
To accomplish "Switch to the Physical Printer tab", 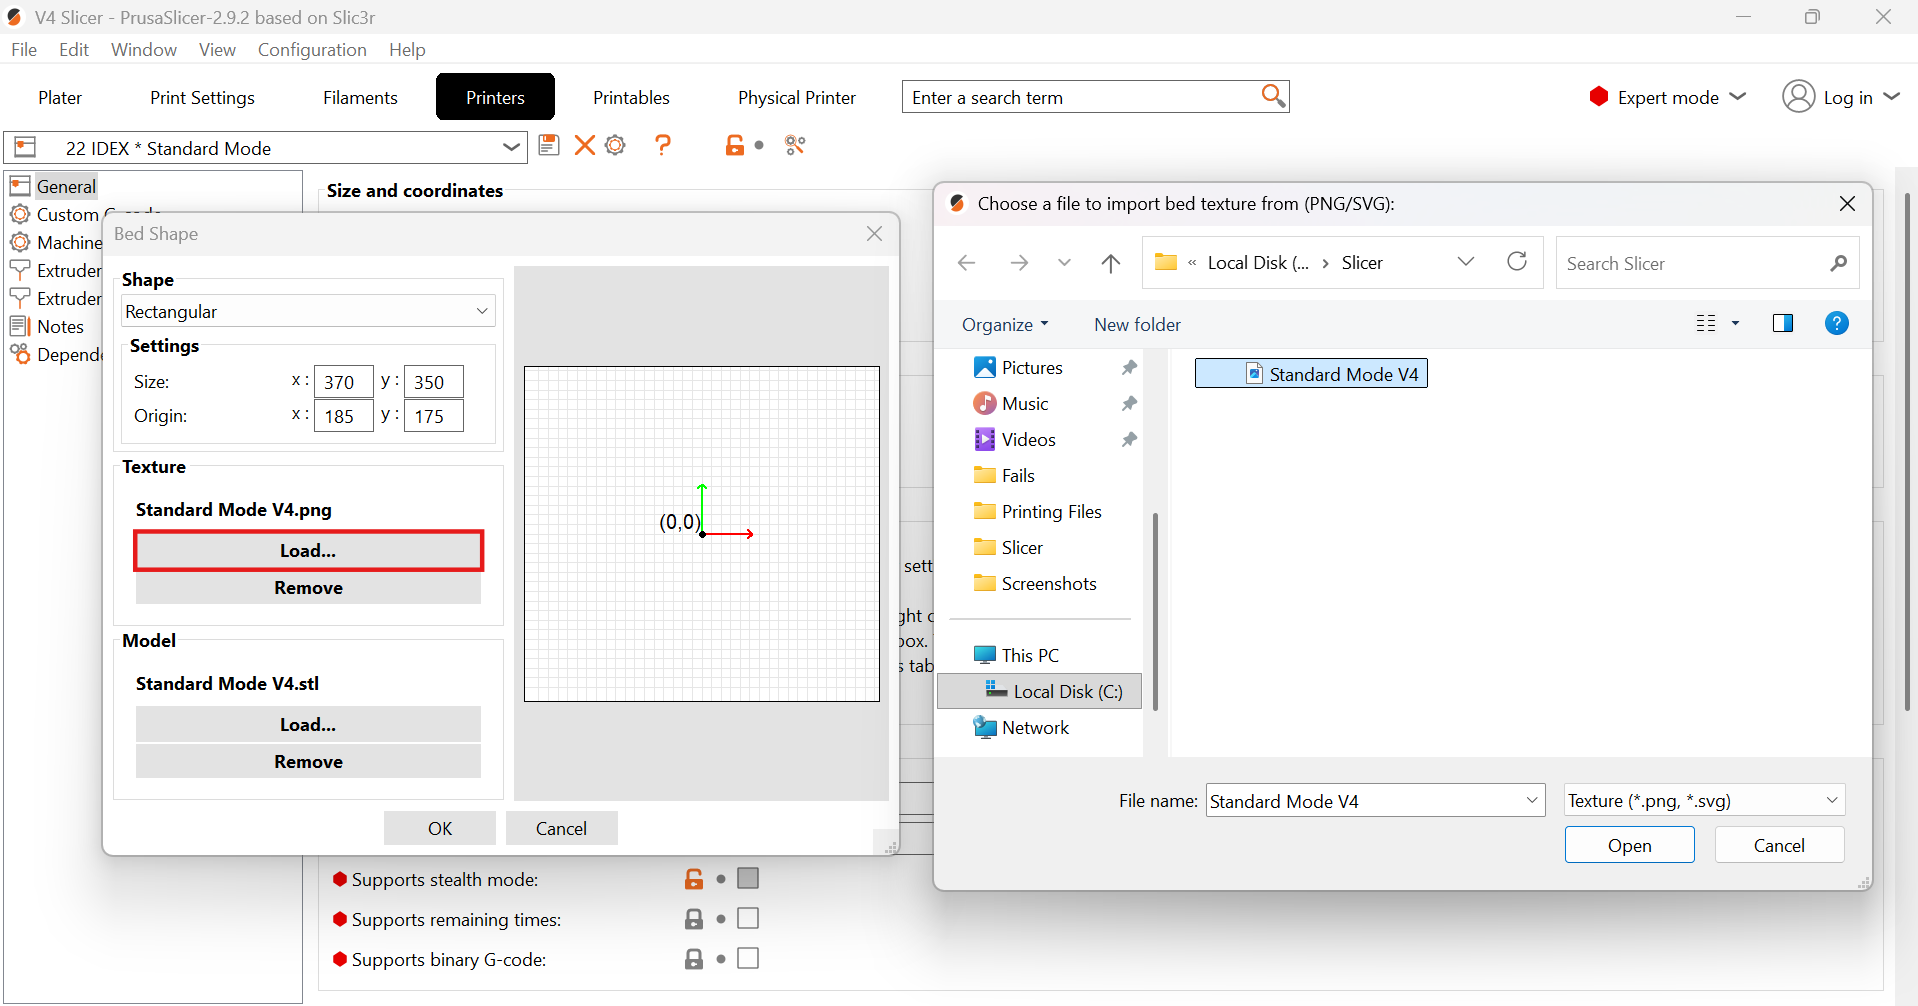I will [797, 97].
